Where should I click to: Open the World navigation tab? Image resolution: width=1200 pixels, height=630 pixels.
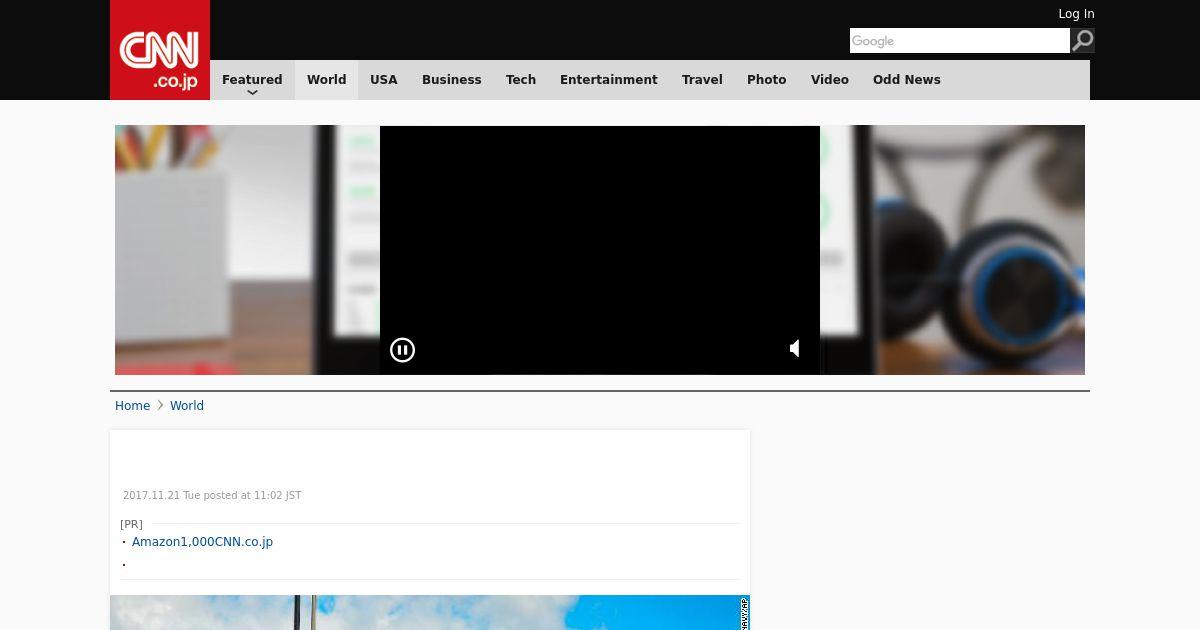[326, 80]
